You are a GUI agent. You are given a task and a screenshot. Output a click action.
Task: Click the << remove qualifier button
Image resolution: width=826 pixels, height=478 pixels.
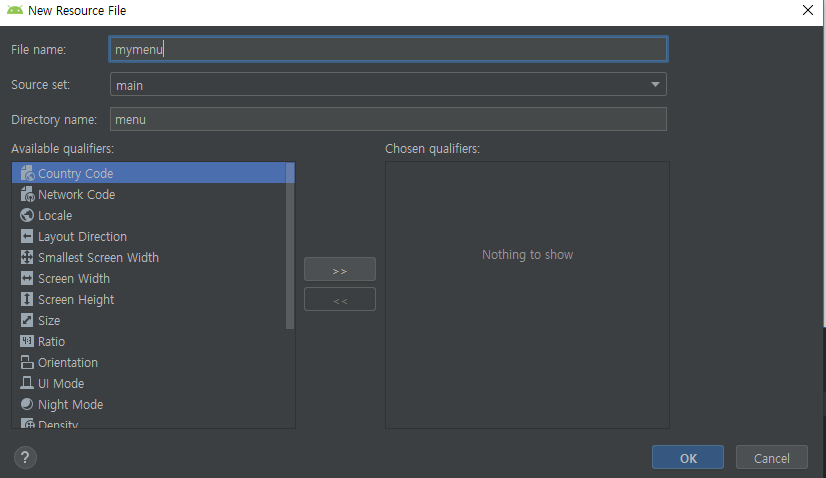click(340, 299)
